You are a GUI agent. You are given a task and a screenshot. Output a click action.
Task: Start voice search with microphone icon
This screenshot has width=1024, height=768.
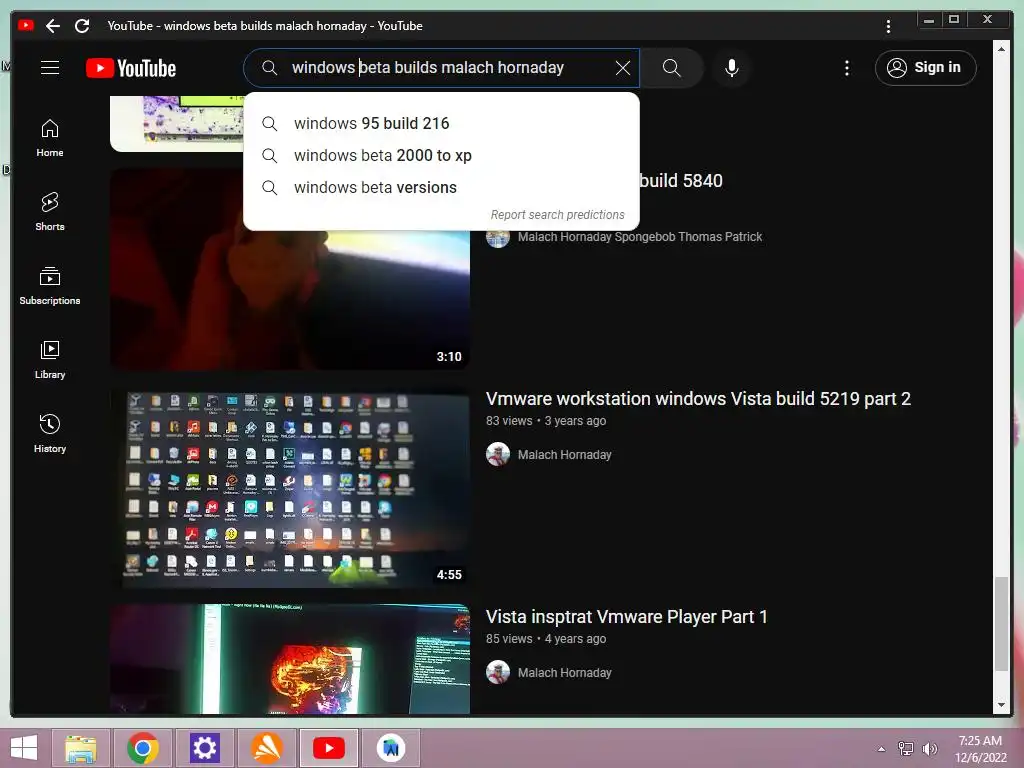[731, 68]
